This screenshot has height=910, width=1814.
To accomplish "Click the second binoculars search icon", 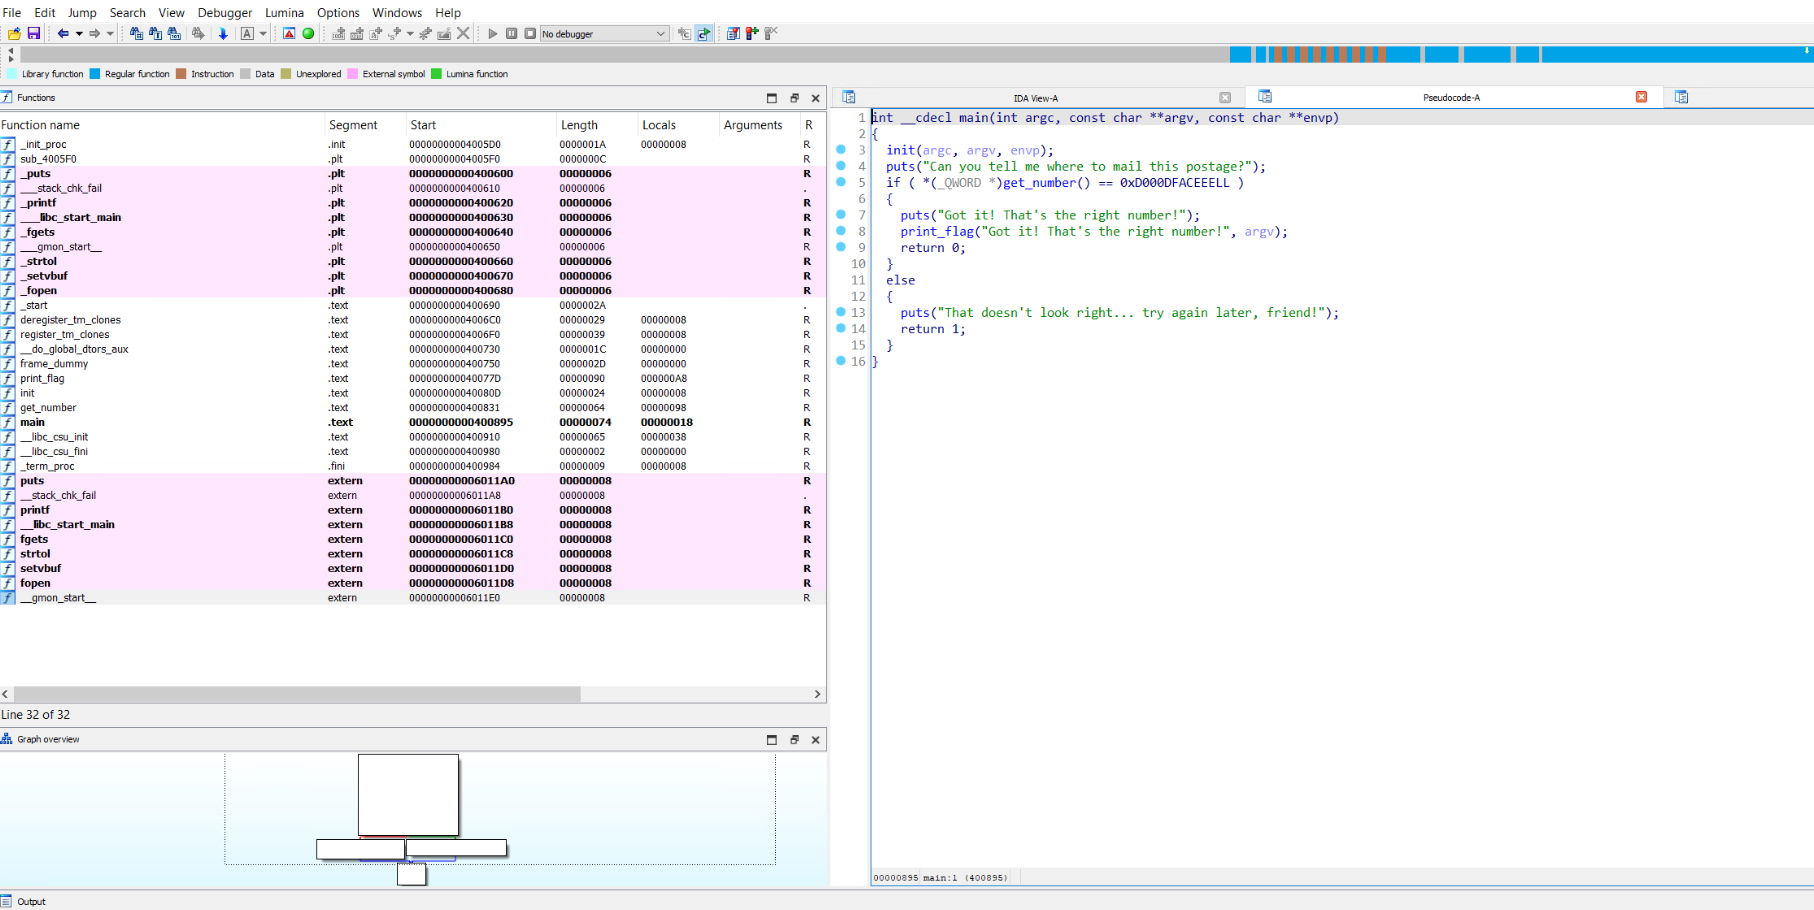I will (x=155, y=33).
